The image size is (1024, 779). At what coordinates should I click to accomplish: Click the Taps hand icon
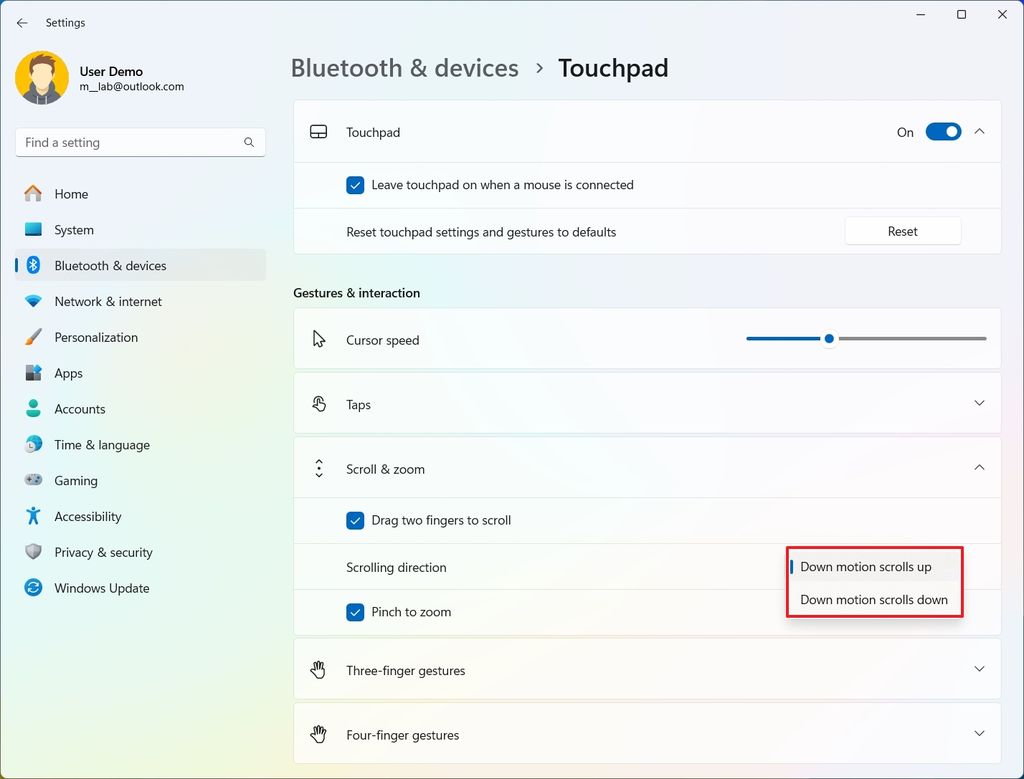[319, 404]
